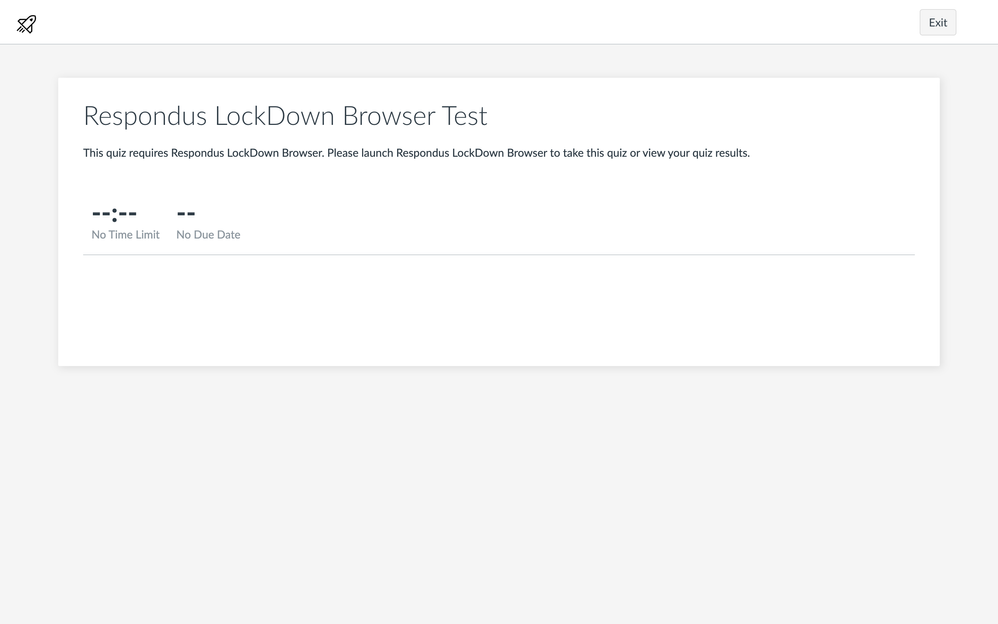
Task: Click the word Respondus in the heading
Action: click(145, 116)
